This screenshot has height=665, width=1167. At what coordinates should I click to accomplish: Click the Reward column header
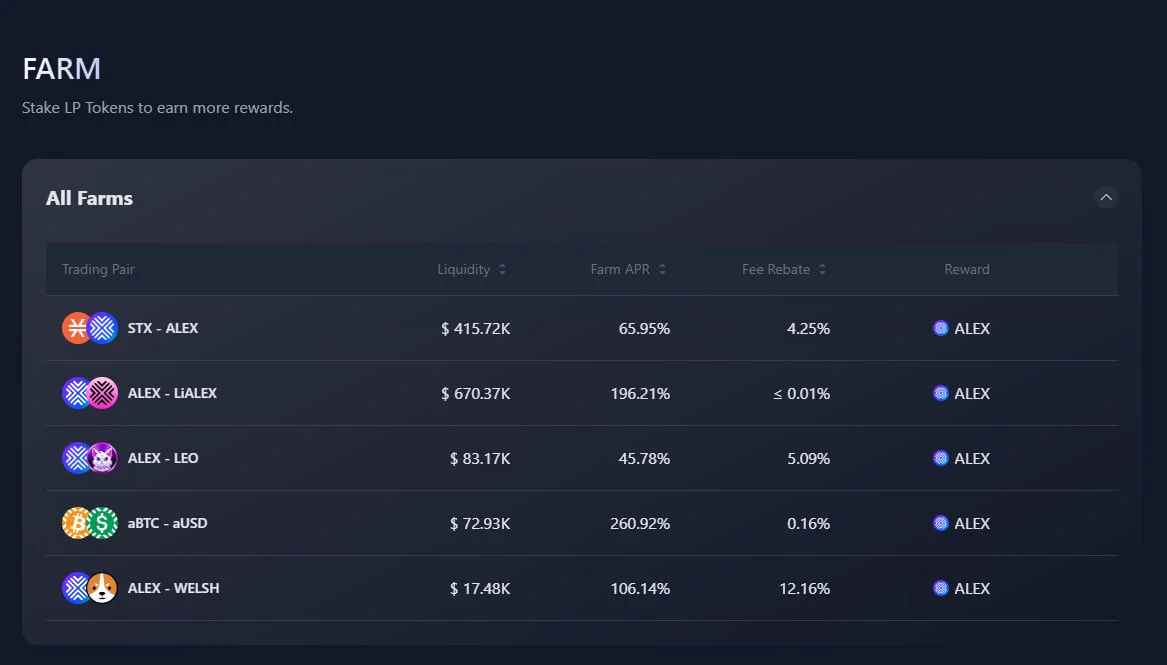click(967, 269)
